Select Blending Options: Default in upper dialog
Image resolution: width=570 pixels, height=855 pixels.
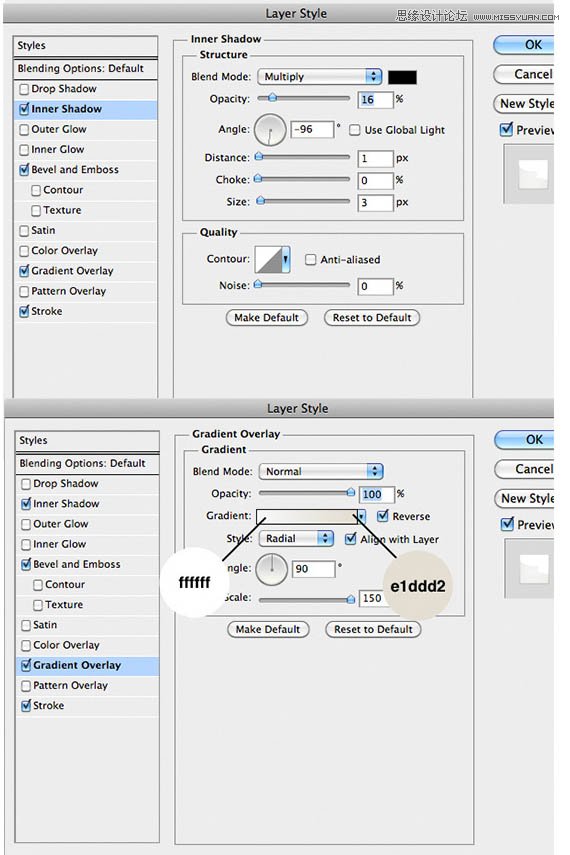tap(86, 69)
